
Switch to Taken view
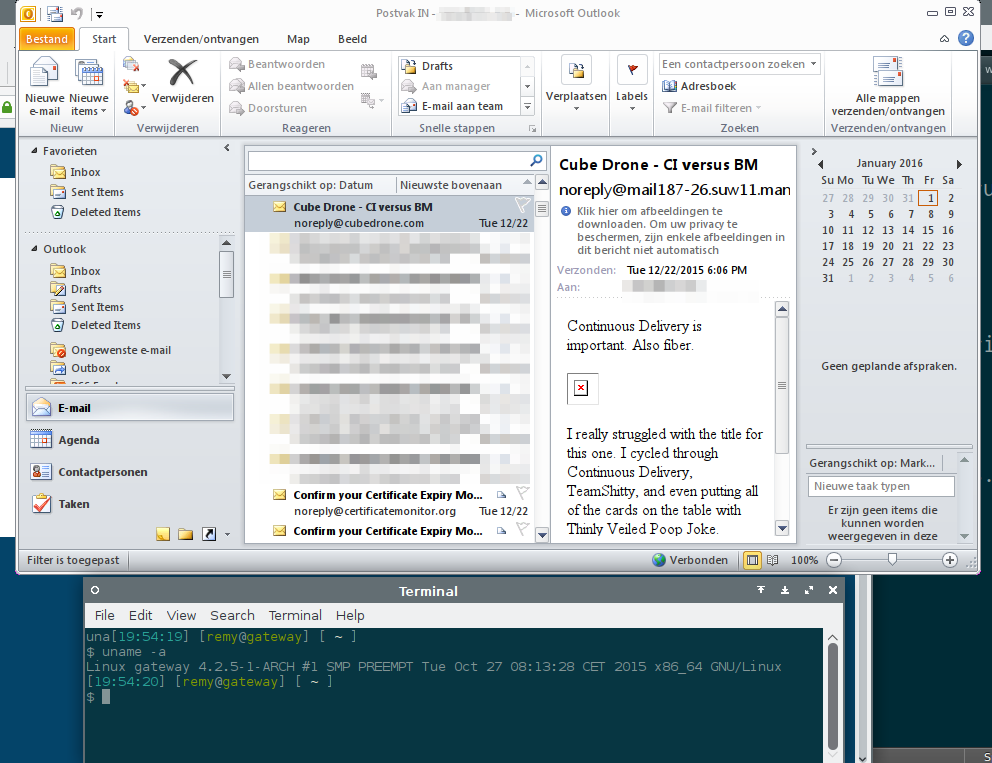tap(130, 504)
